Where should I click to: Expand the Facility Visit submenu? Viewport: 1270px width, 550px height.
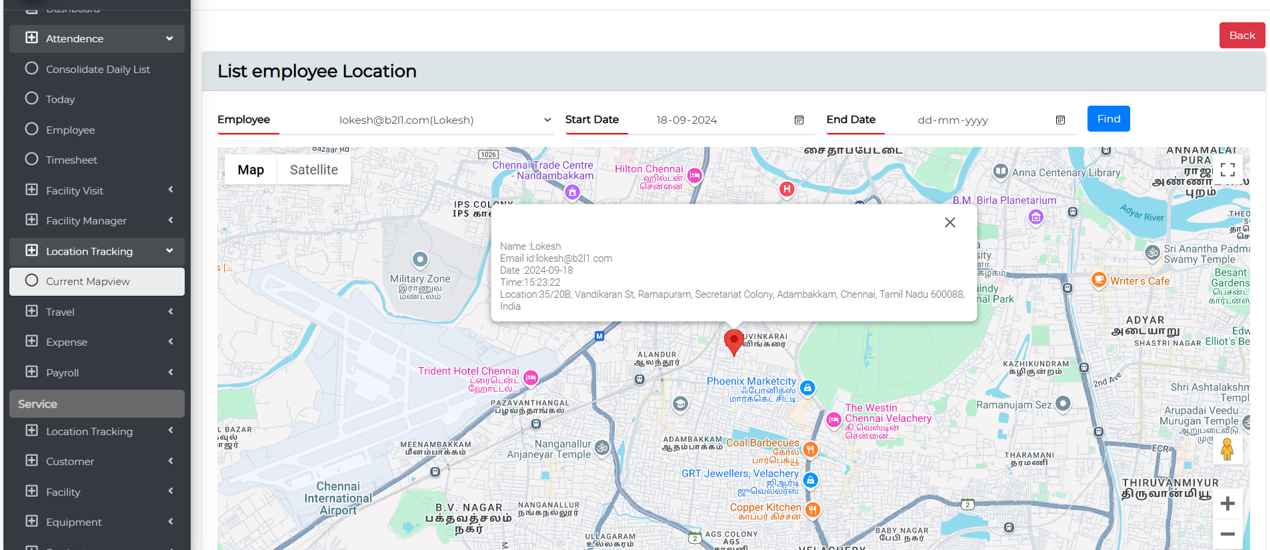[x=97, y=190]
